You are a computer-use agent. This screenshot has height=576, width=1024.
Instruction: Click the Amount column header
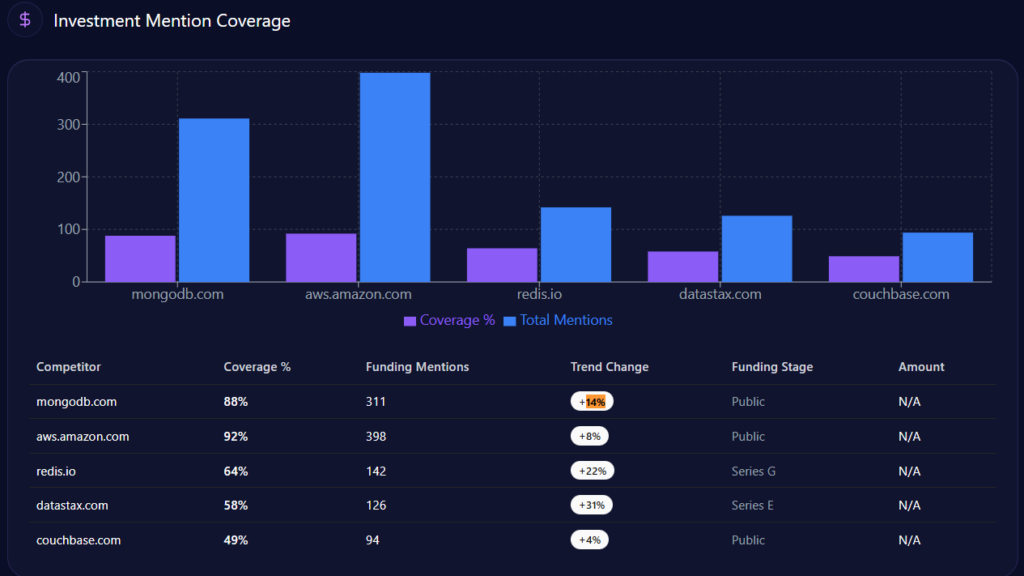pyautogui.click(x=921, y=367)
